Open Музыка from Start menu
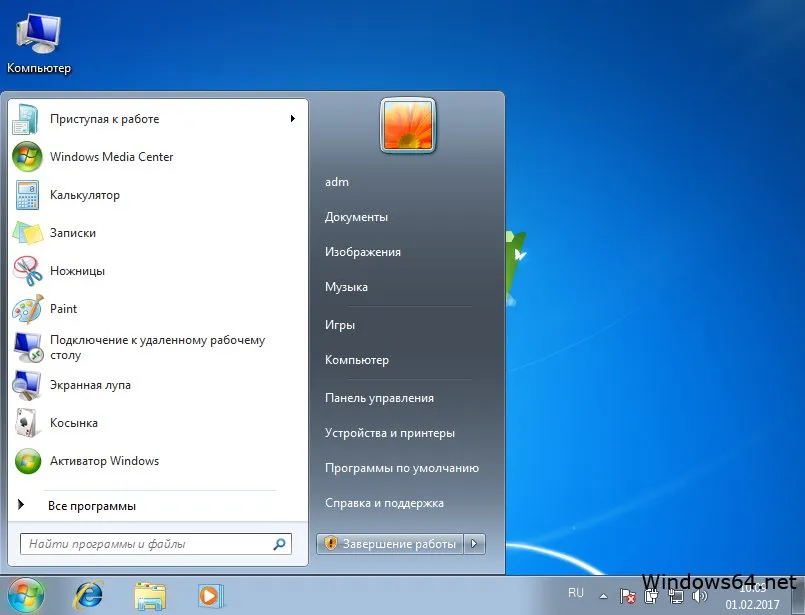Screen dimensions: 805x615 [x=347, y=287]
